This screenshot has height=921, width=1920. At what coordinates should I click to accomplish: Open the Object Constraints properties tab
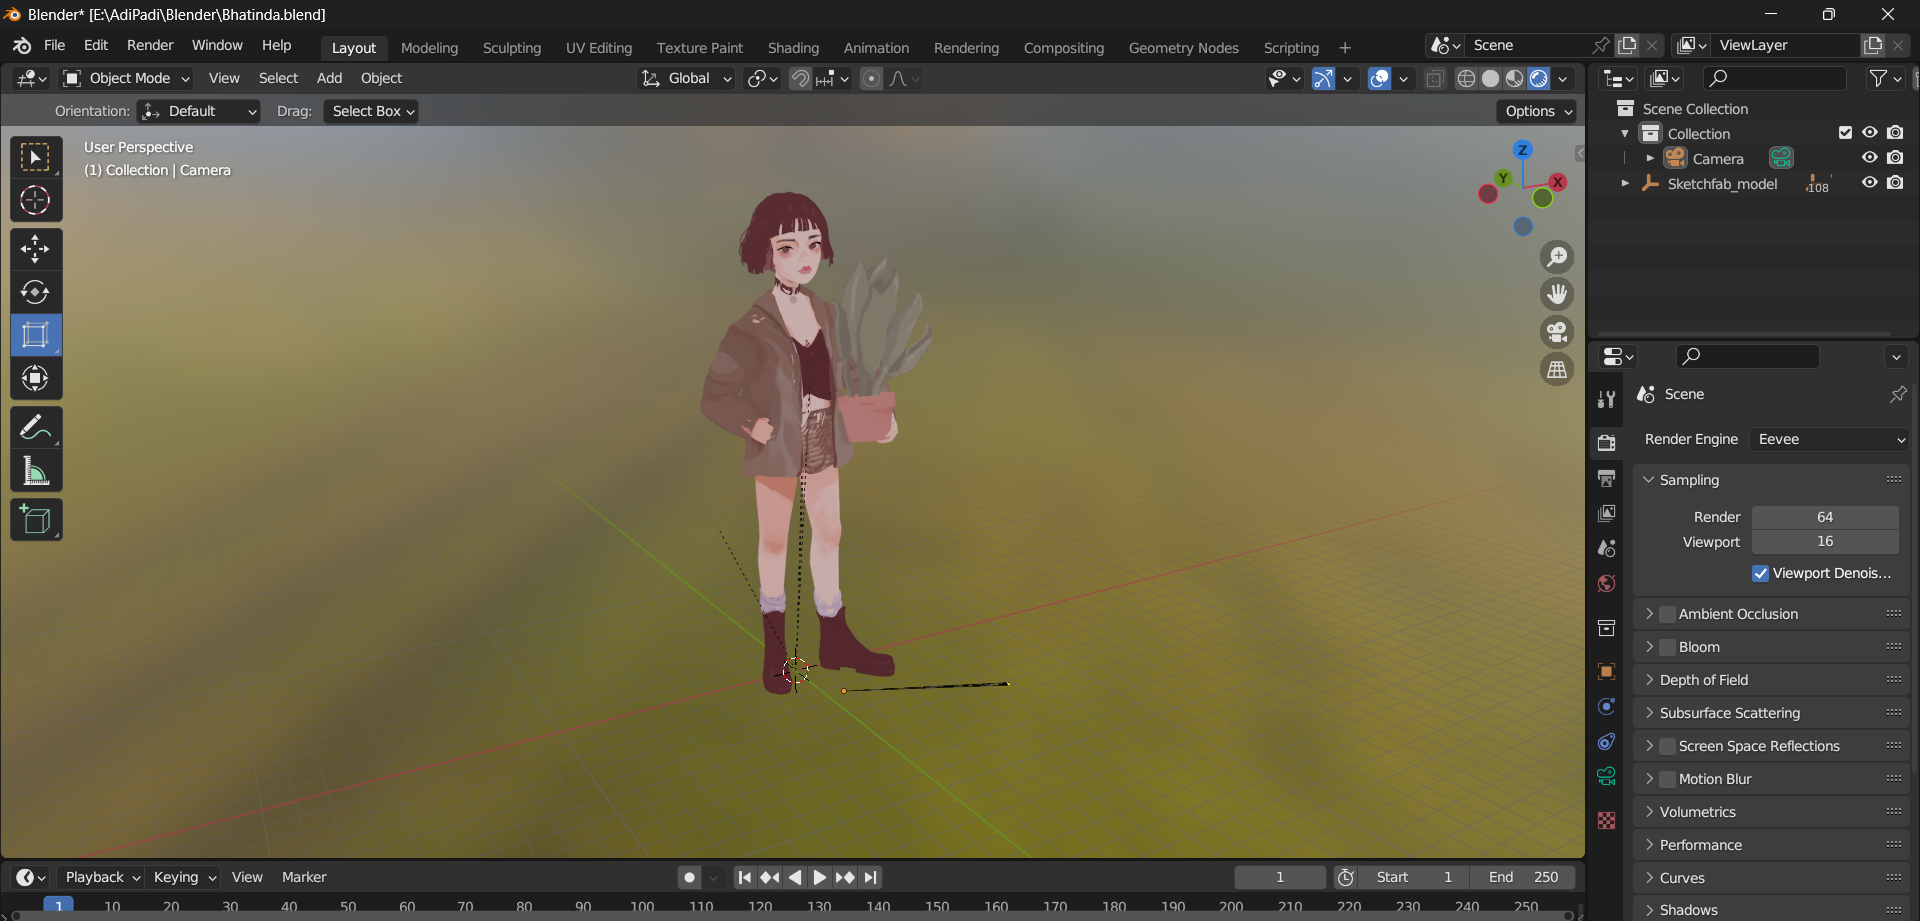[x=1607, y=742]
